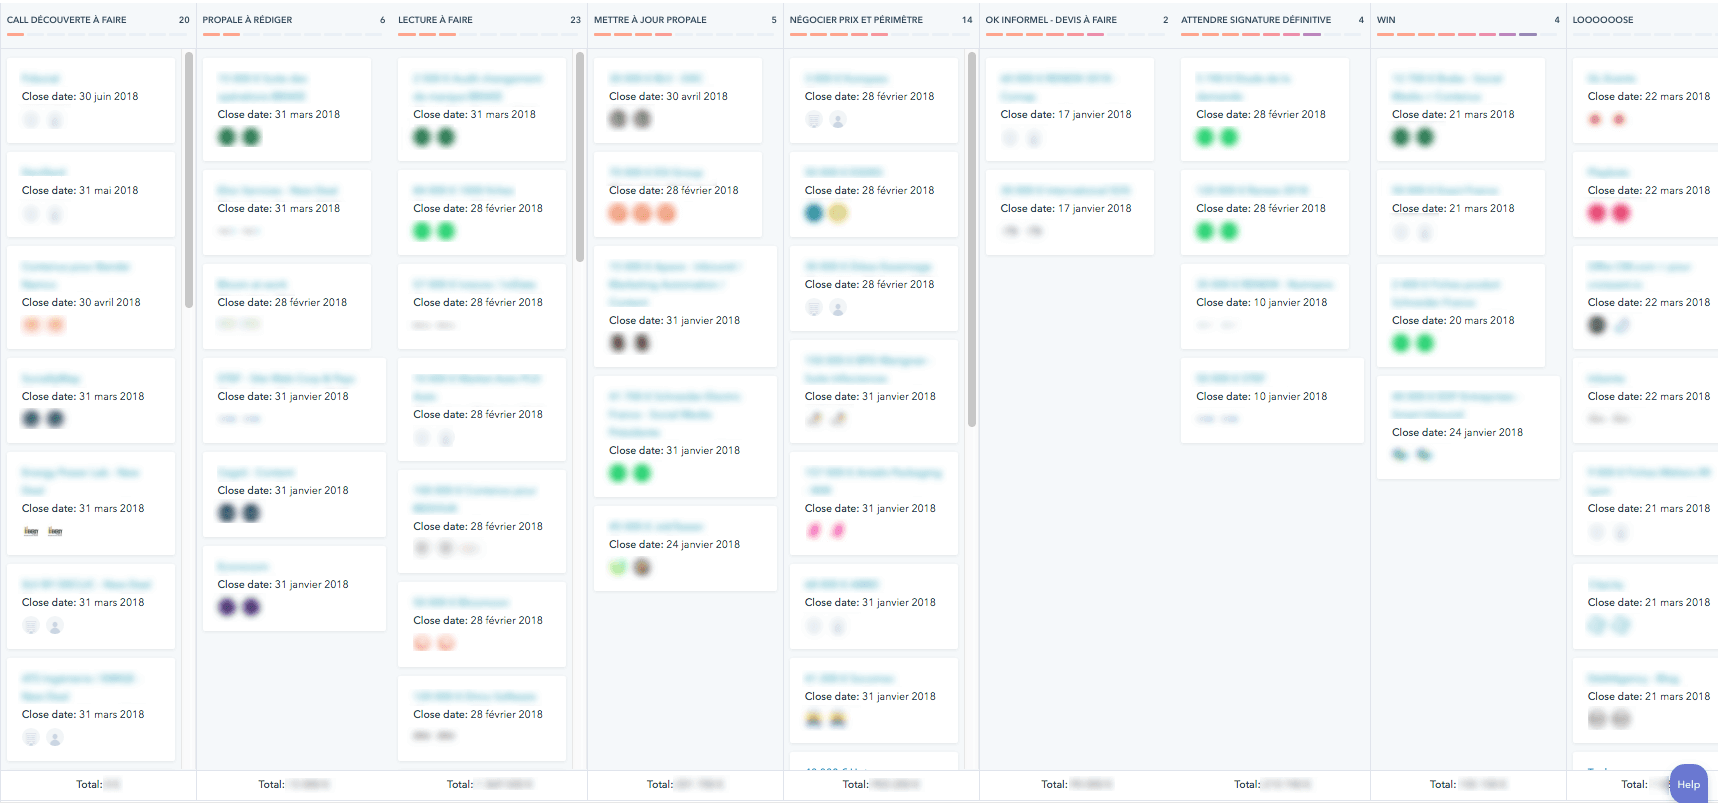Click Close date 30 avril 2018 in Mettre à jour Propale
1718x803 pixels.
click(668, 97)
